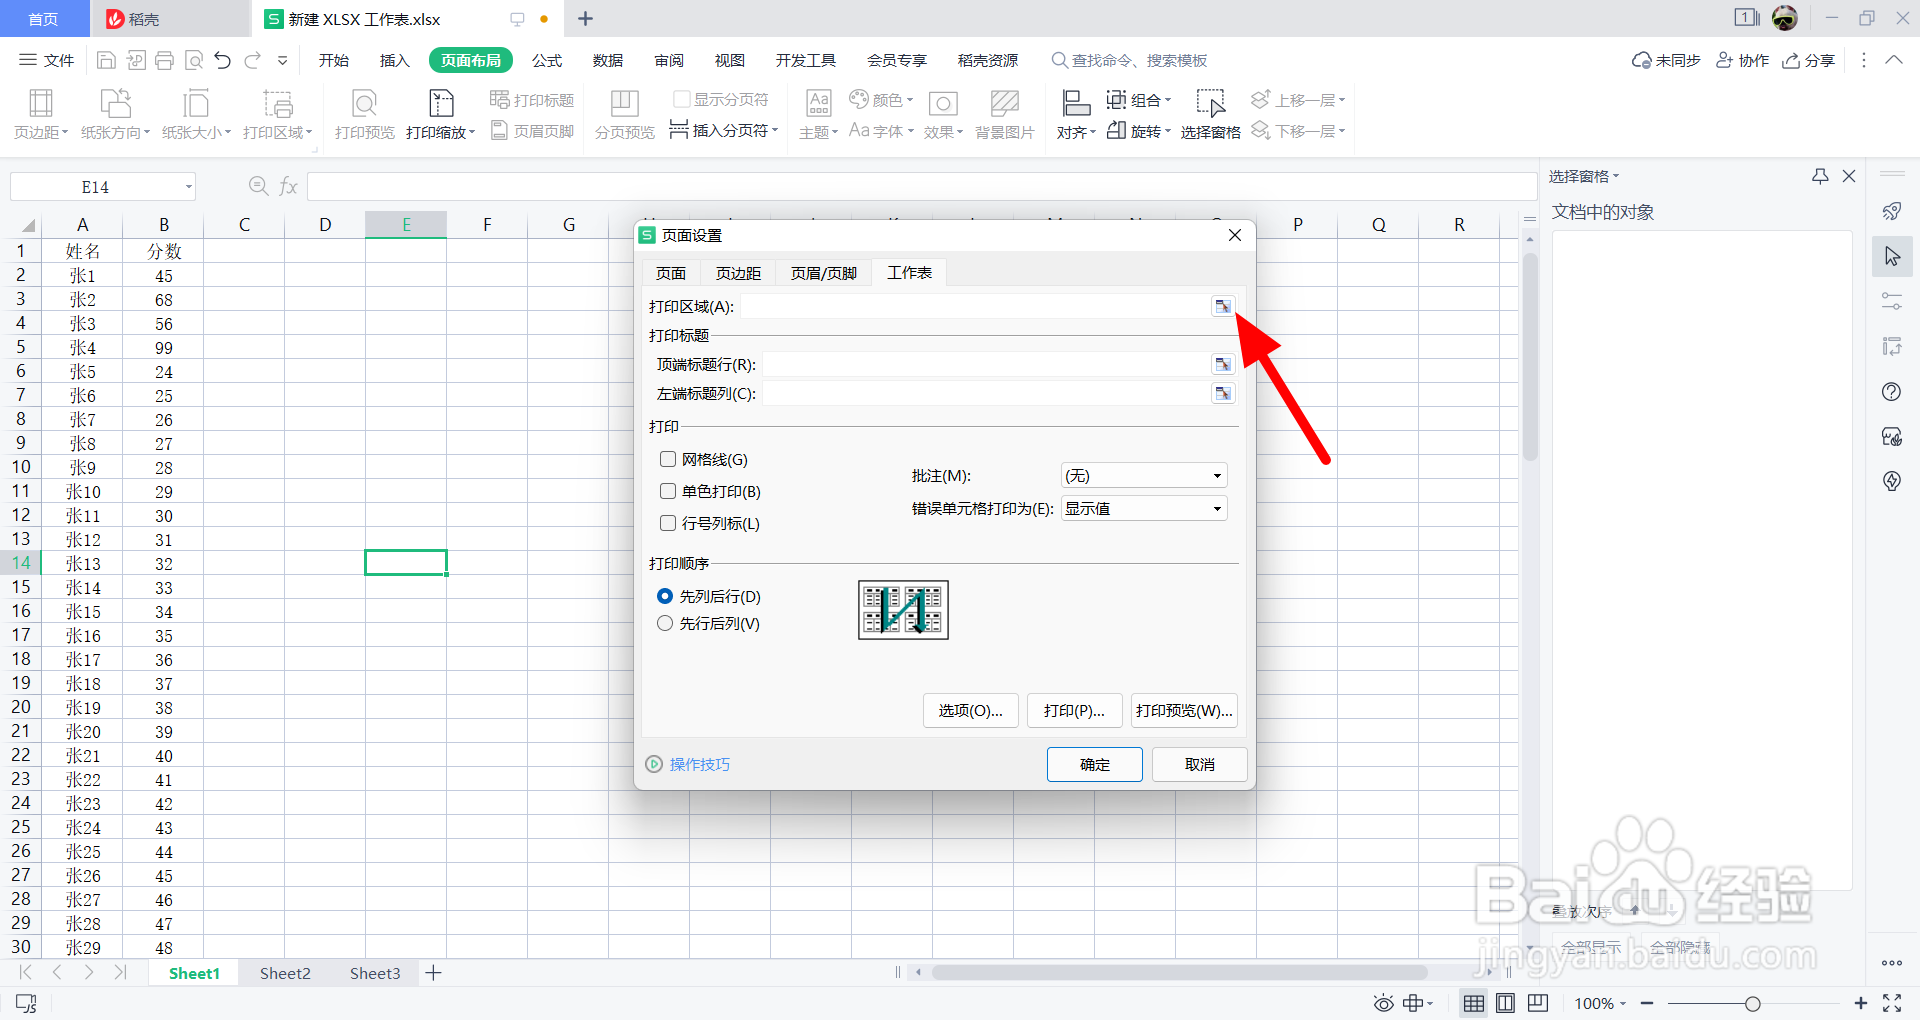Click the select arrow icon in the right sidebar

1892,257
